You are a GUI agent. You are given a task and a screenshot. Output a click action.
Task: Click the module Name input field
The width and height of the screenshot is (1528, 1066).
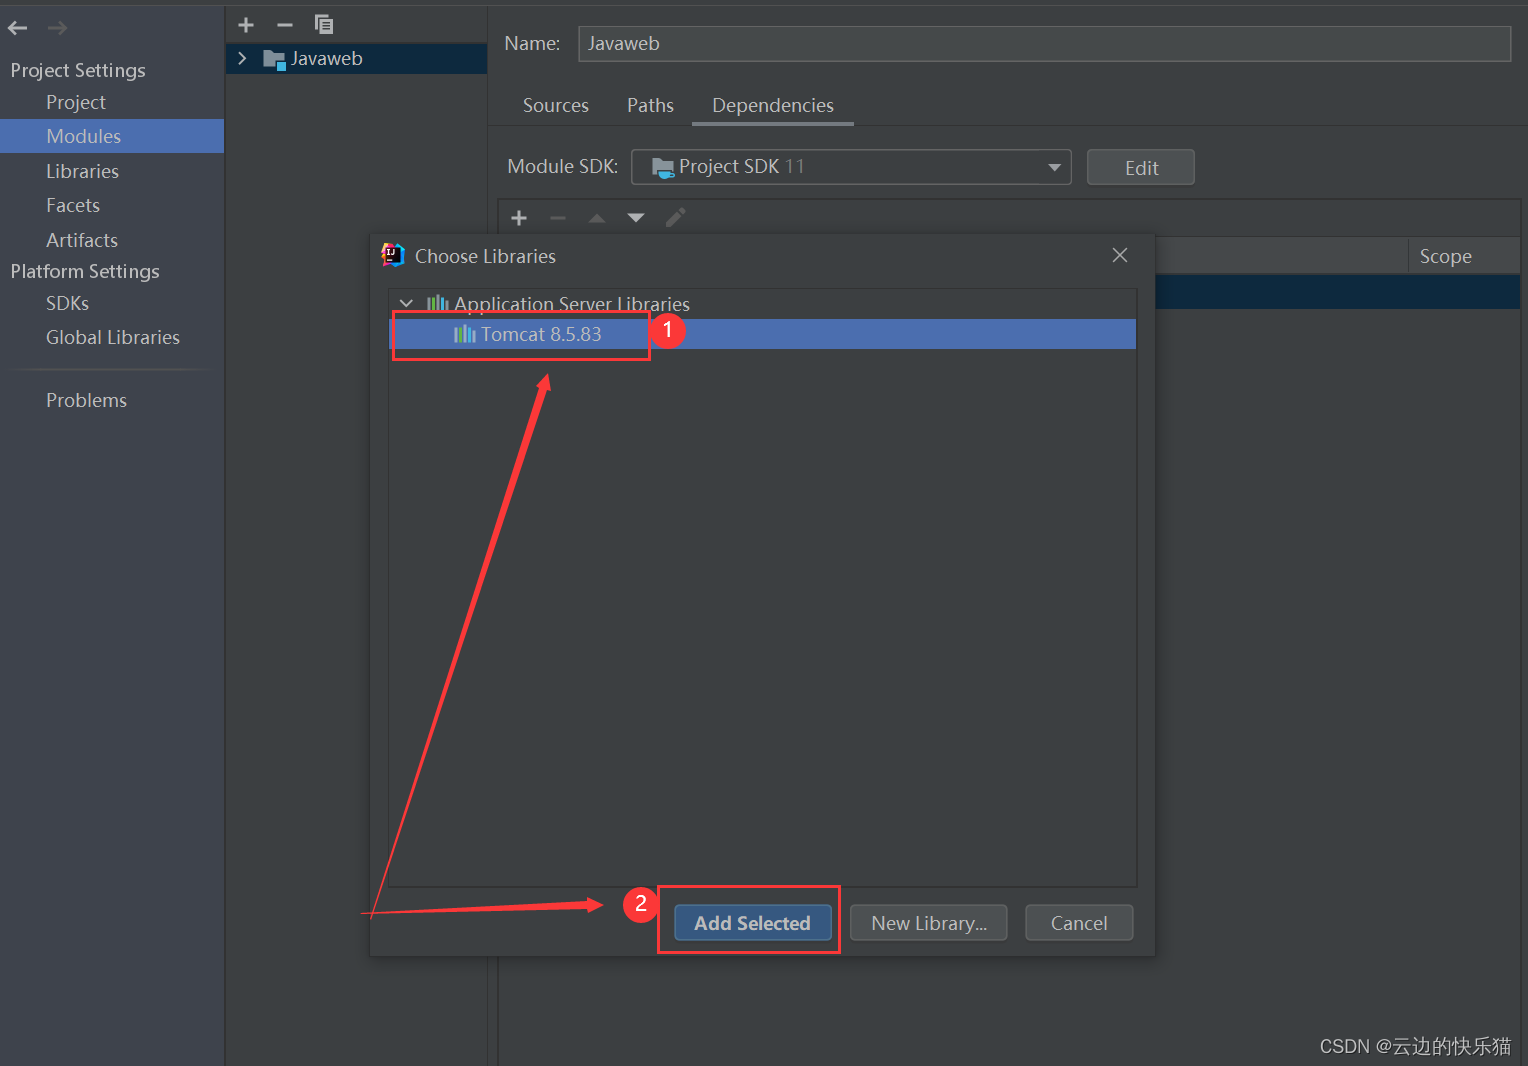click(x=1044, y=43)
